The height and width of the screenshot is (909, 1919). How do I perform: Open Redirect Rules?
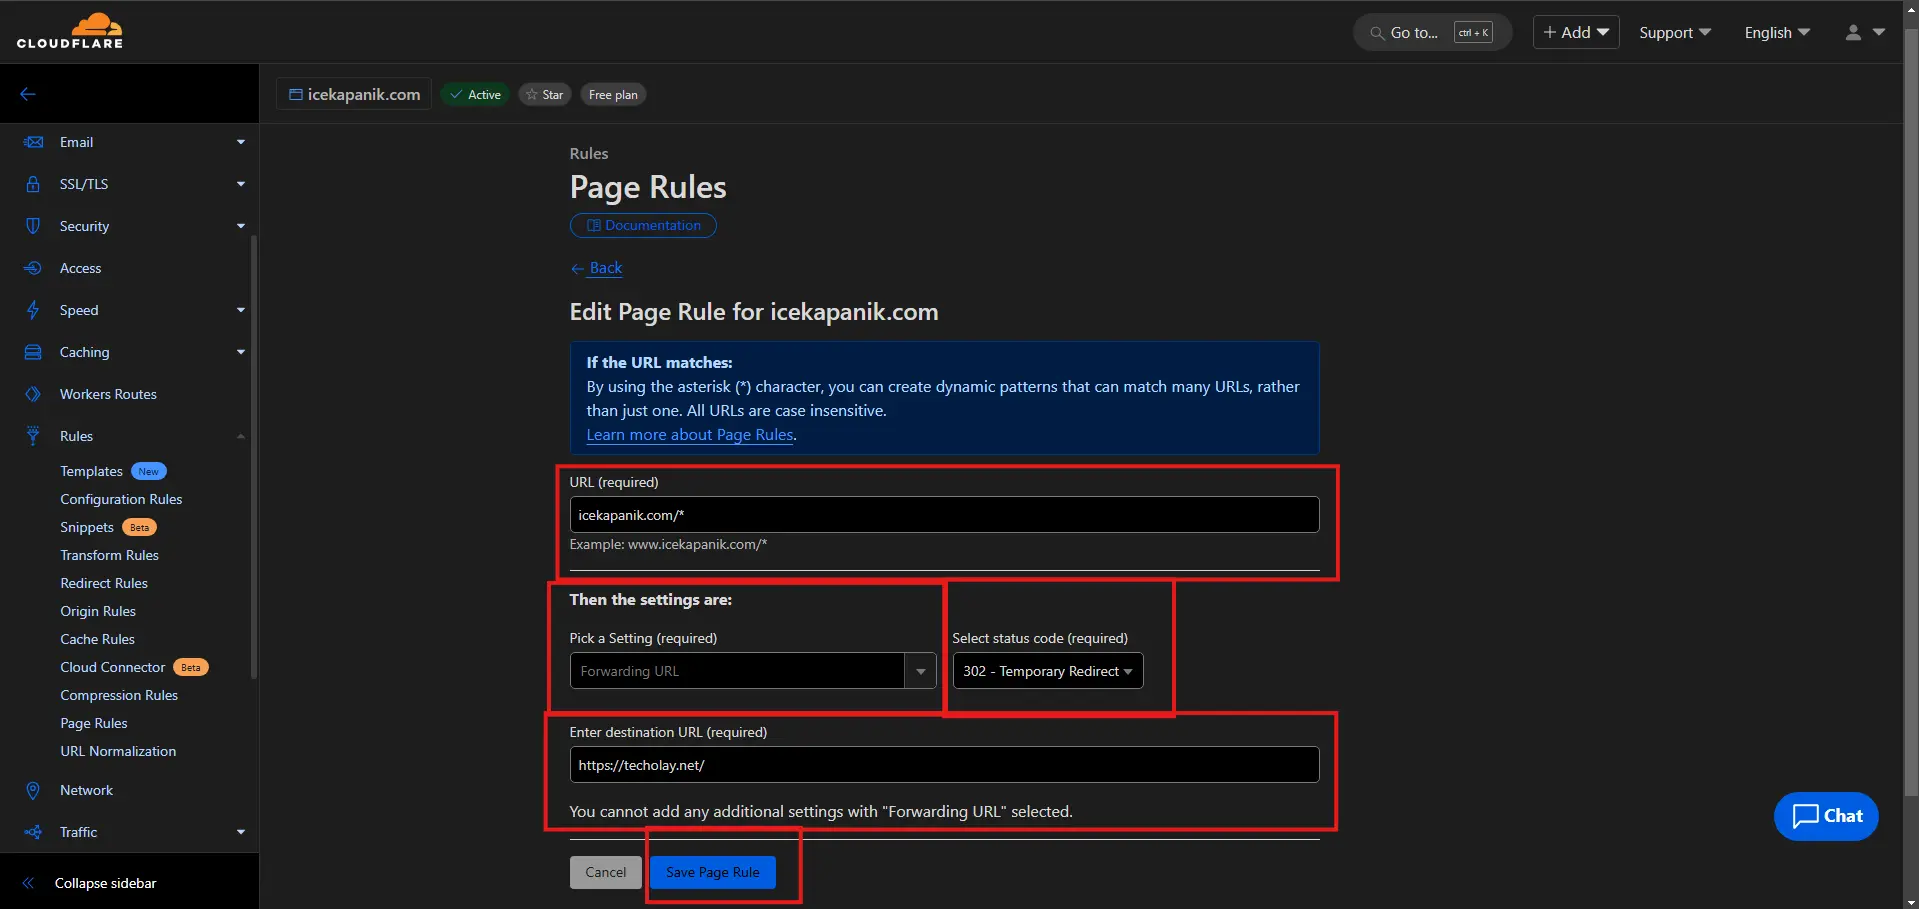[x=104, y=583]
